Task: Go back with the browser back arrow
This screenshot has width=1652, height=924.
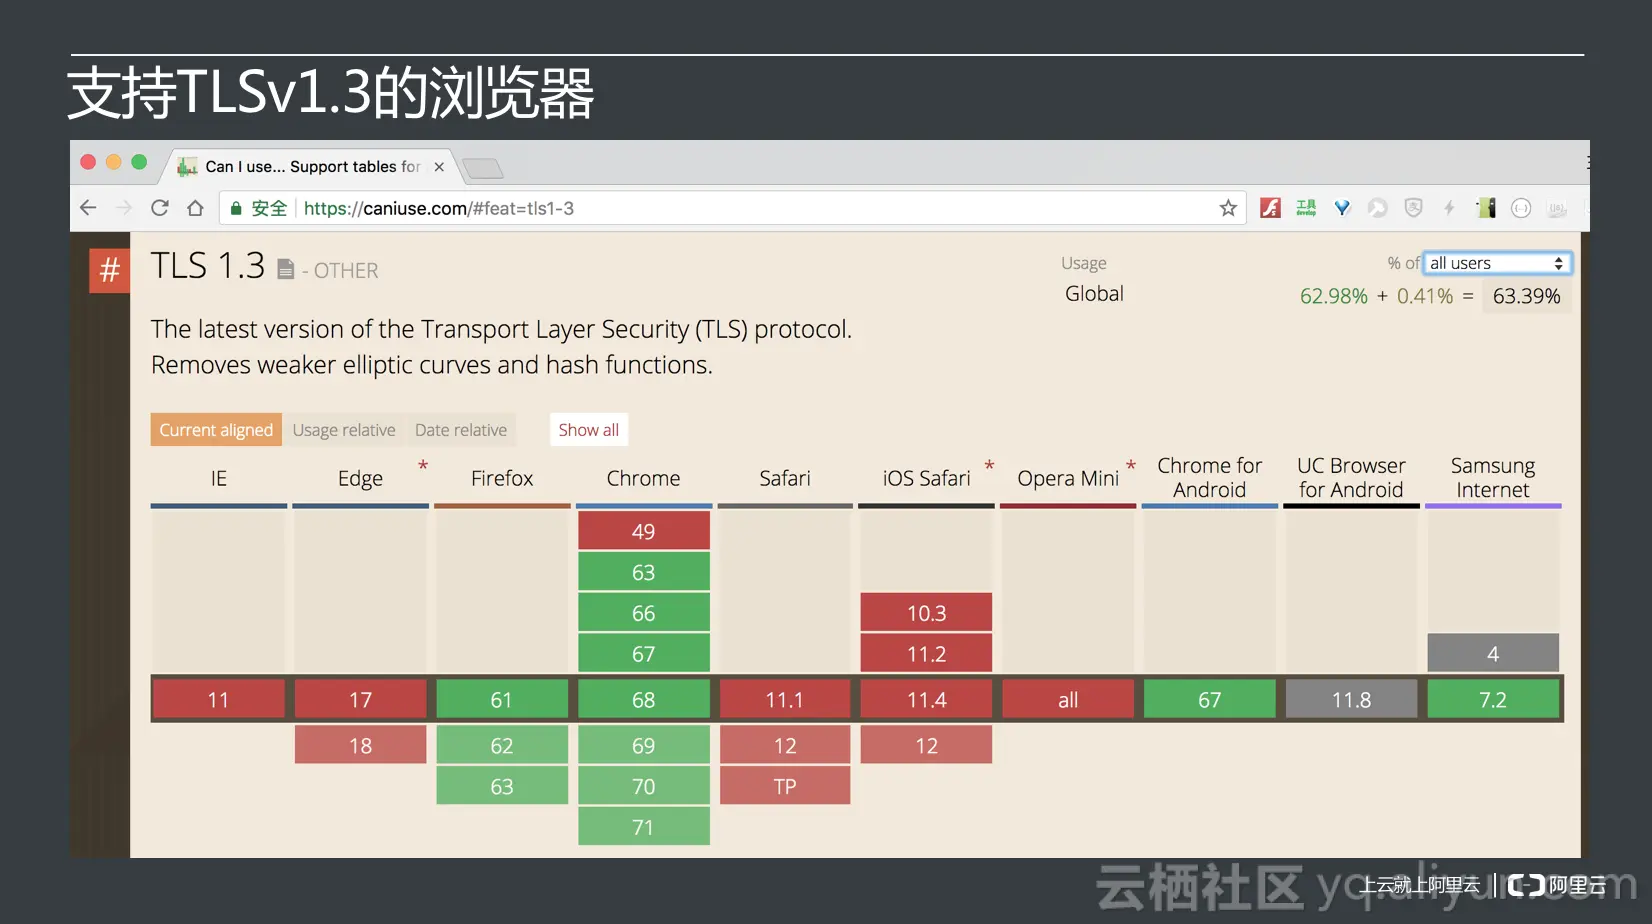Action: 88,208
